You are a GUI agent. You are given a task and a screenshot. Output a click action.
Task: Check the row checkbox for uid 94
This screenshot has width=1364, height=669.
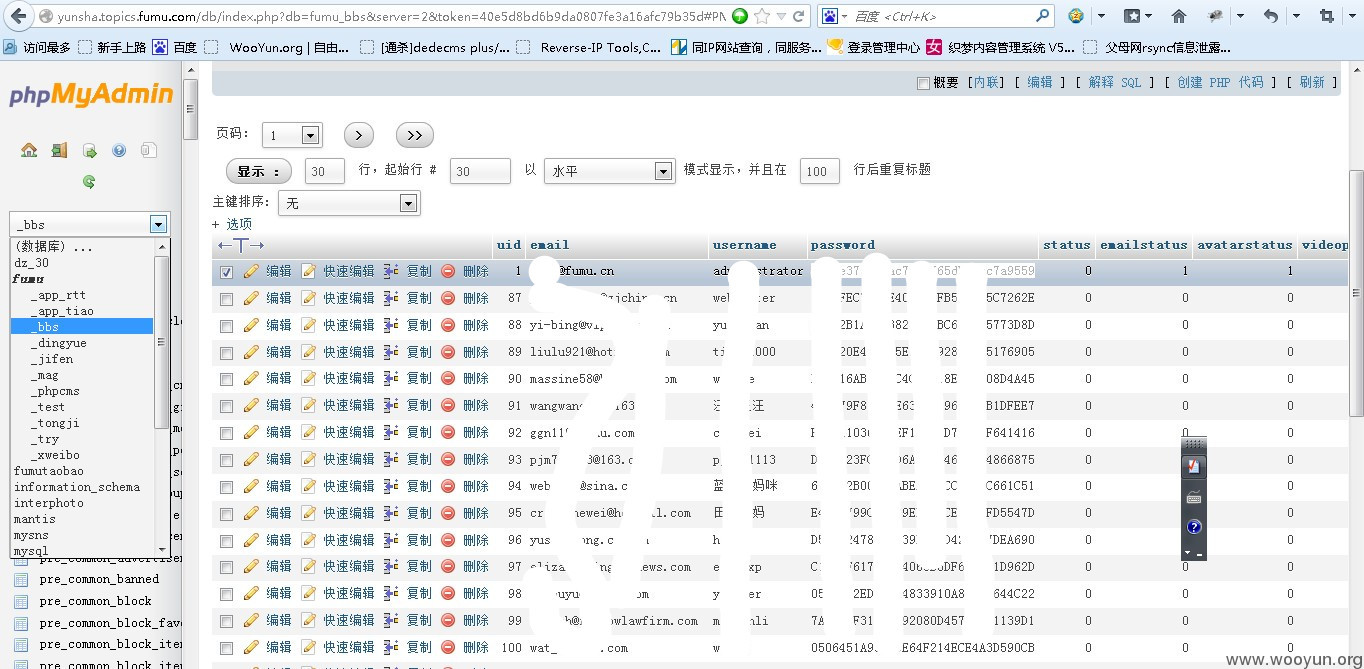tap(226, 487)
